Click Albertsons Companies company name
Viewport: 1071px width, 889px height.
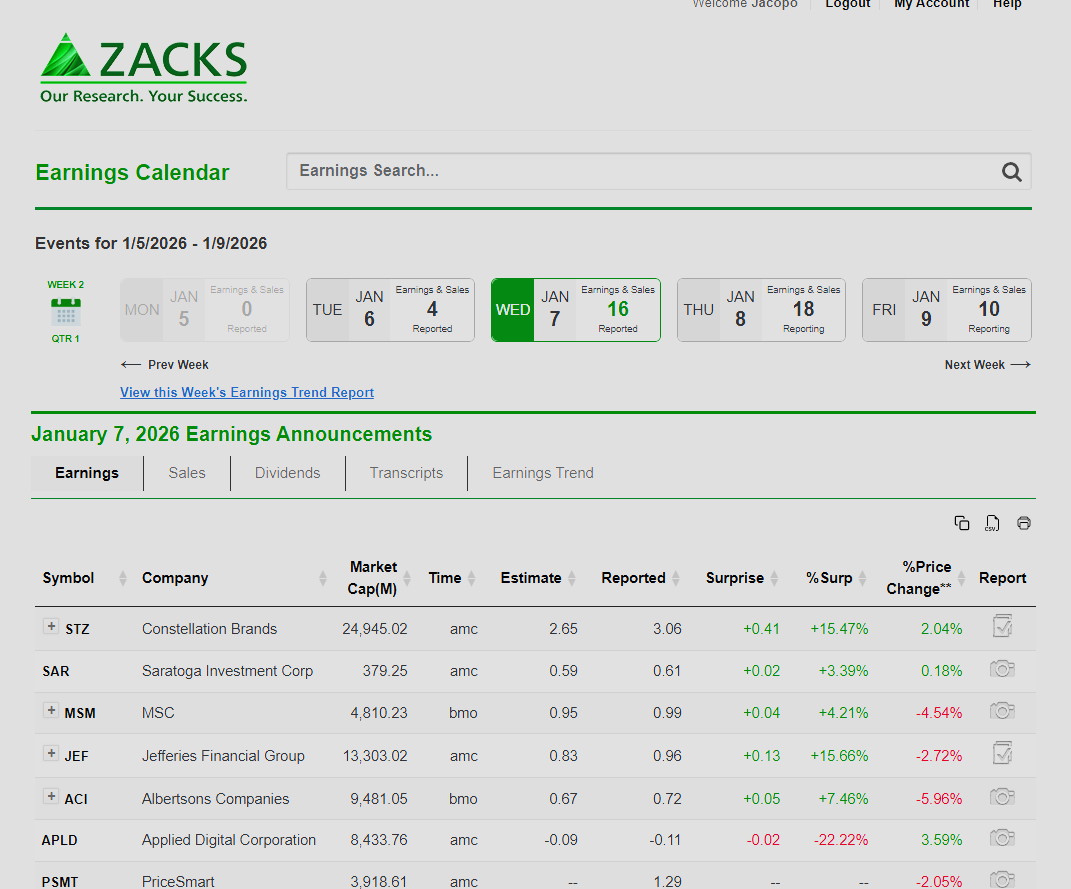coord(215,799)
